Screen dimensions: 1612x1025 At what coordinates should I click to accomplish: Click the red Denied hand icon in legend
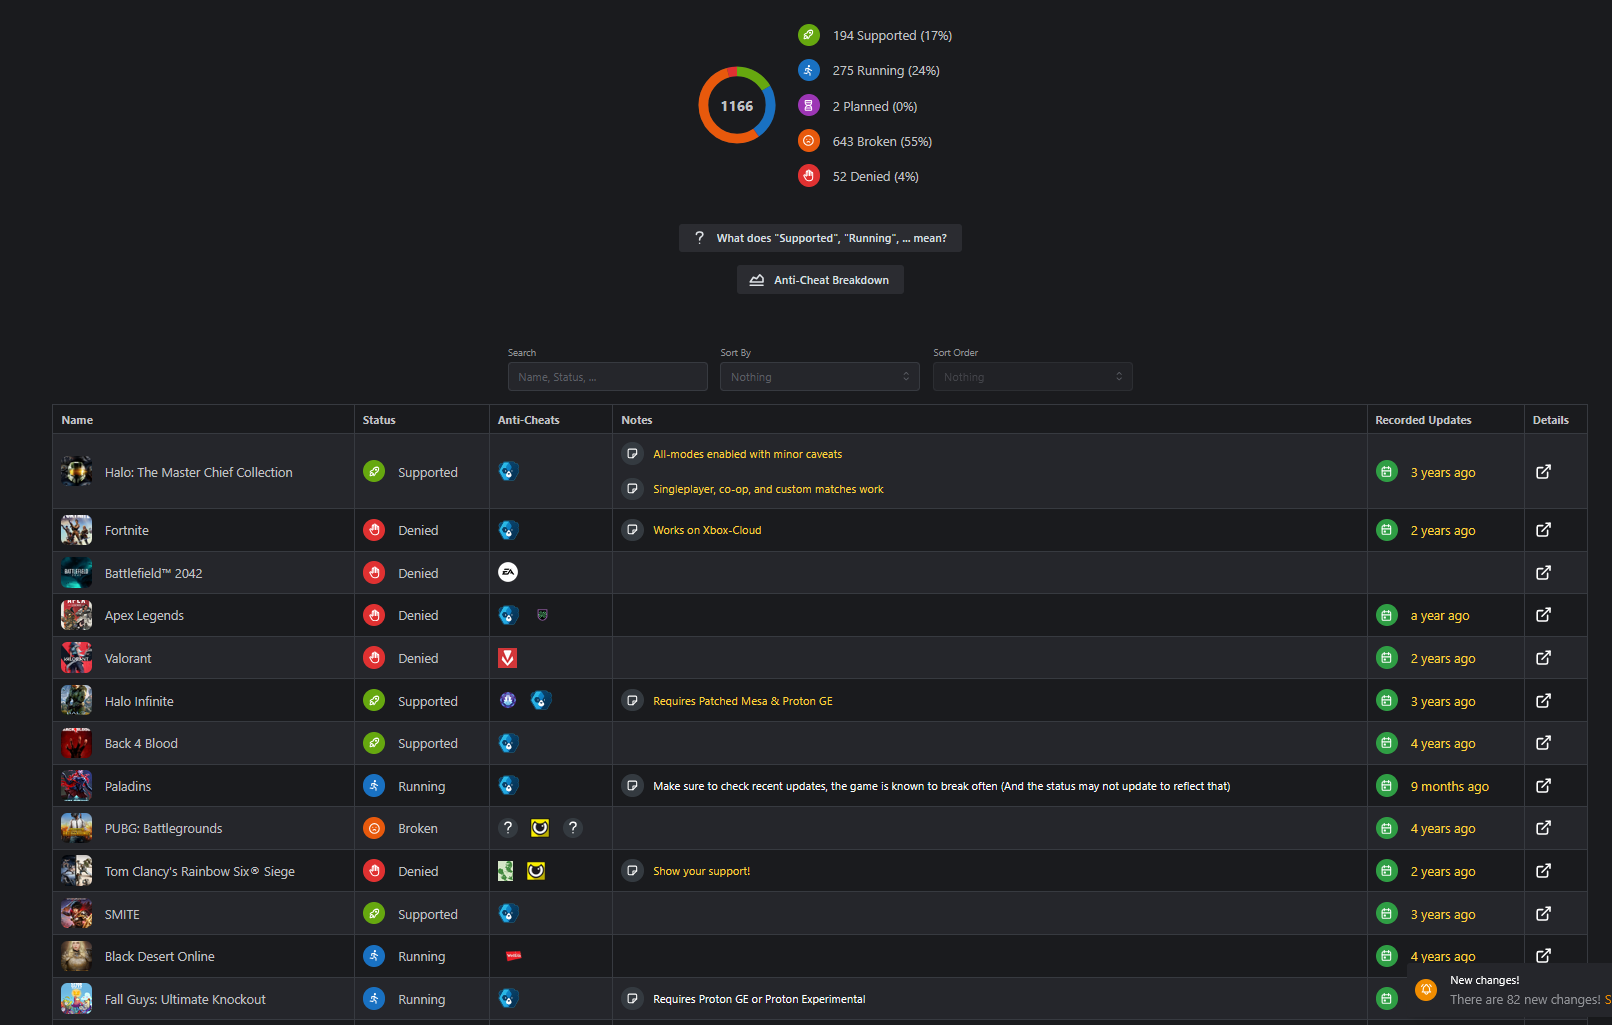(809, 176)
